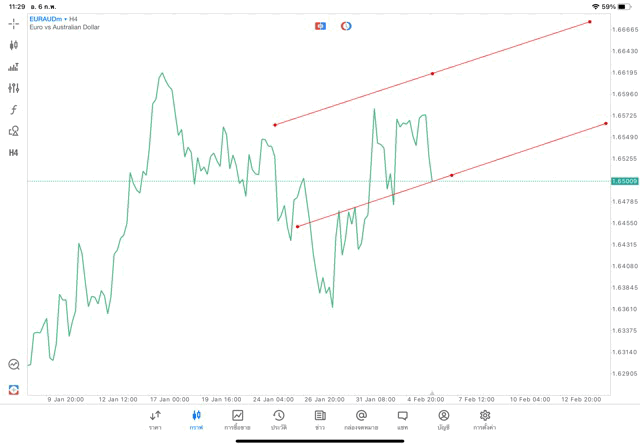Open the indicators list (f icon)
This screenshot has height=447, width=640.
(14, 110)
